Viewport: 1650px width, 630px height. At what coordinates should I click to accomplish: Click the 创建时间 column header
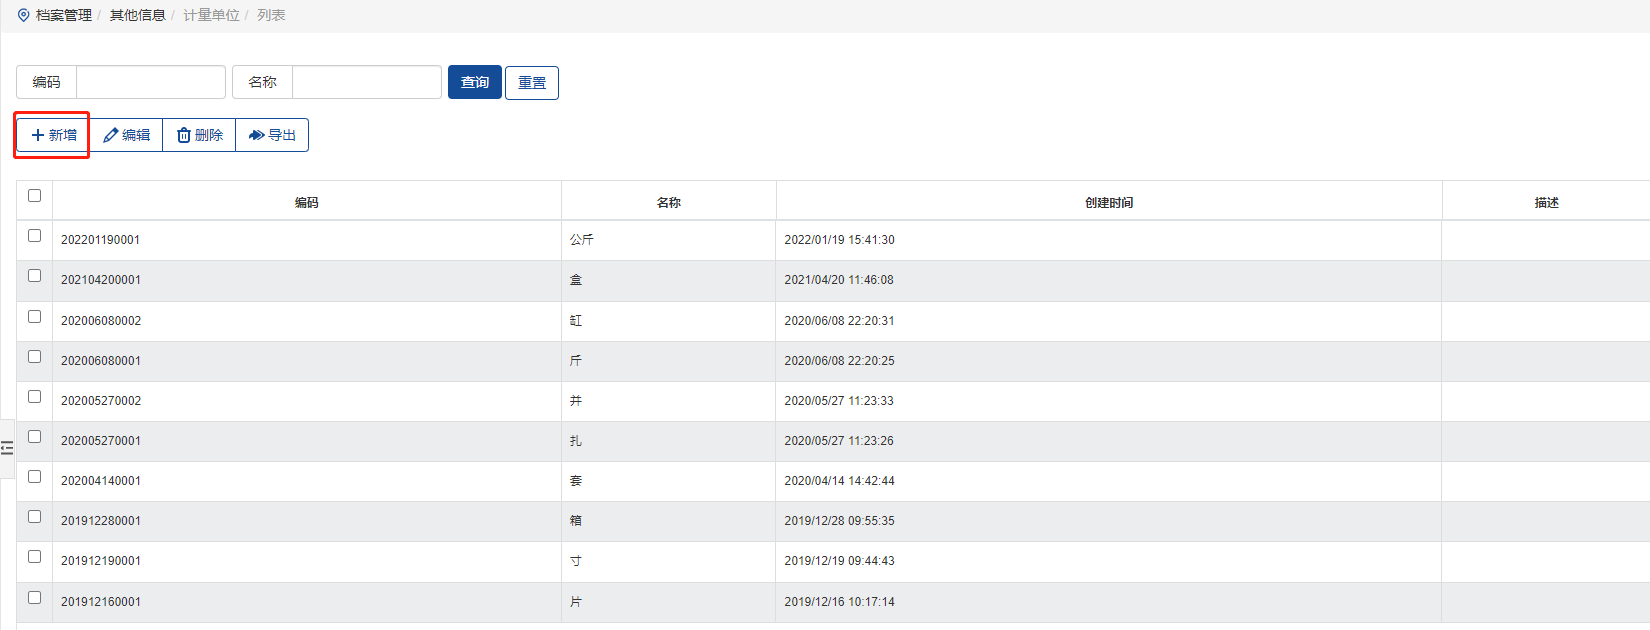point(1109,203)
